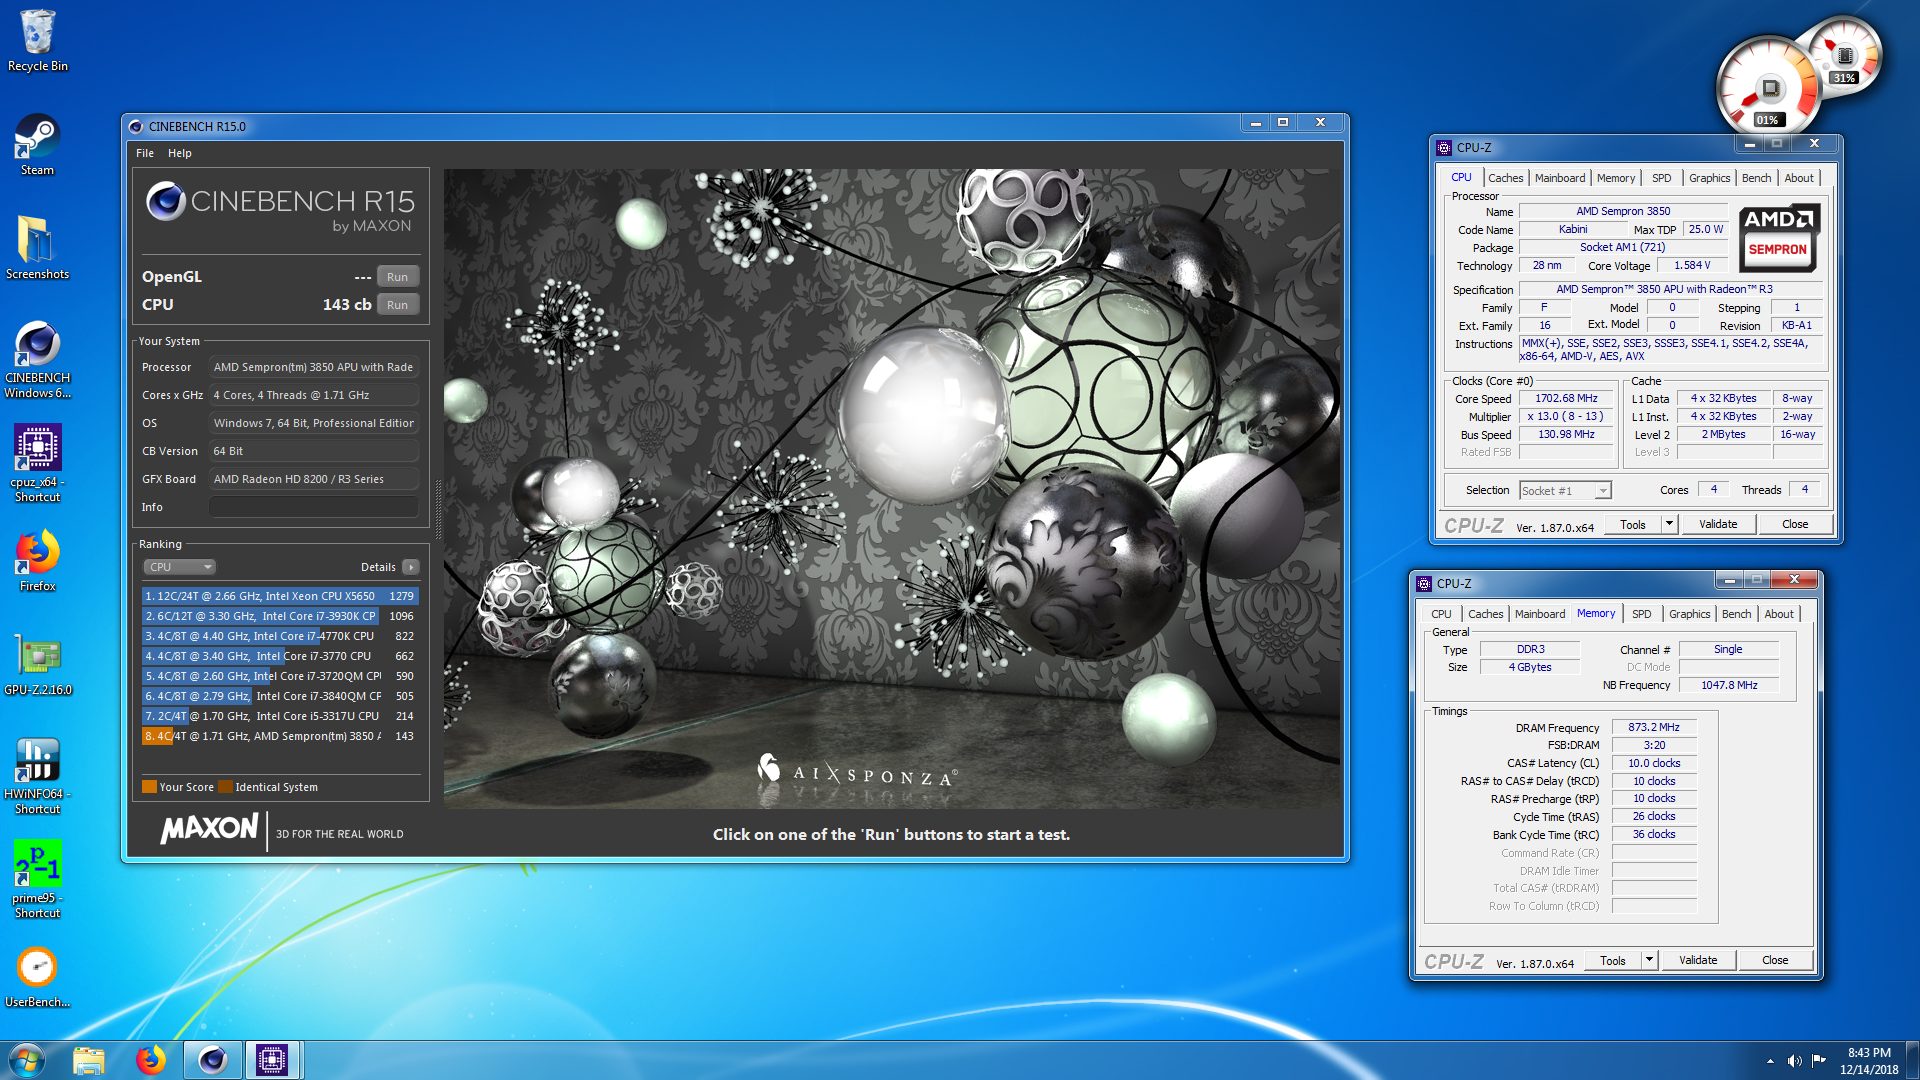Select ranking row Intel Xeon CPU X5650
The width and height of the screenshot is (1920, 1080).
tap(280, 596)
